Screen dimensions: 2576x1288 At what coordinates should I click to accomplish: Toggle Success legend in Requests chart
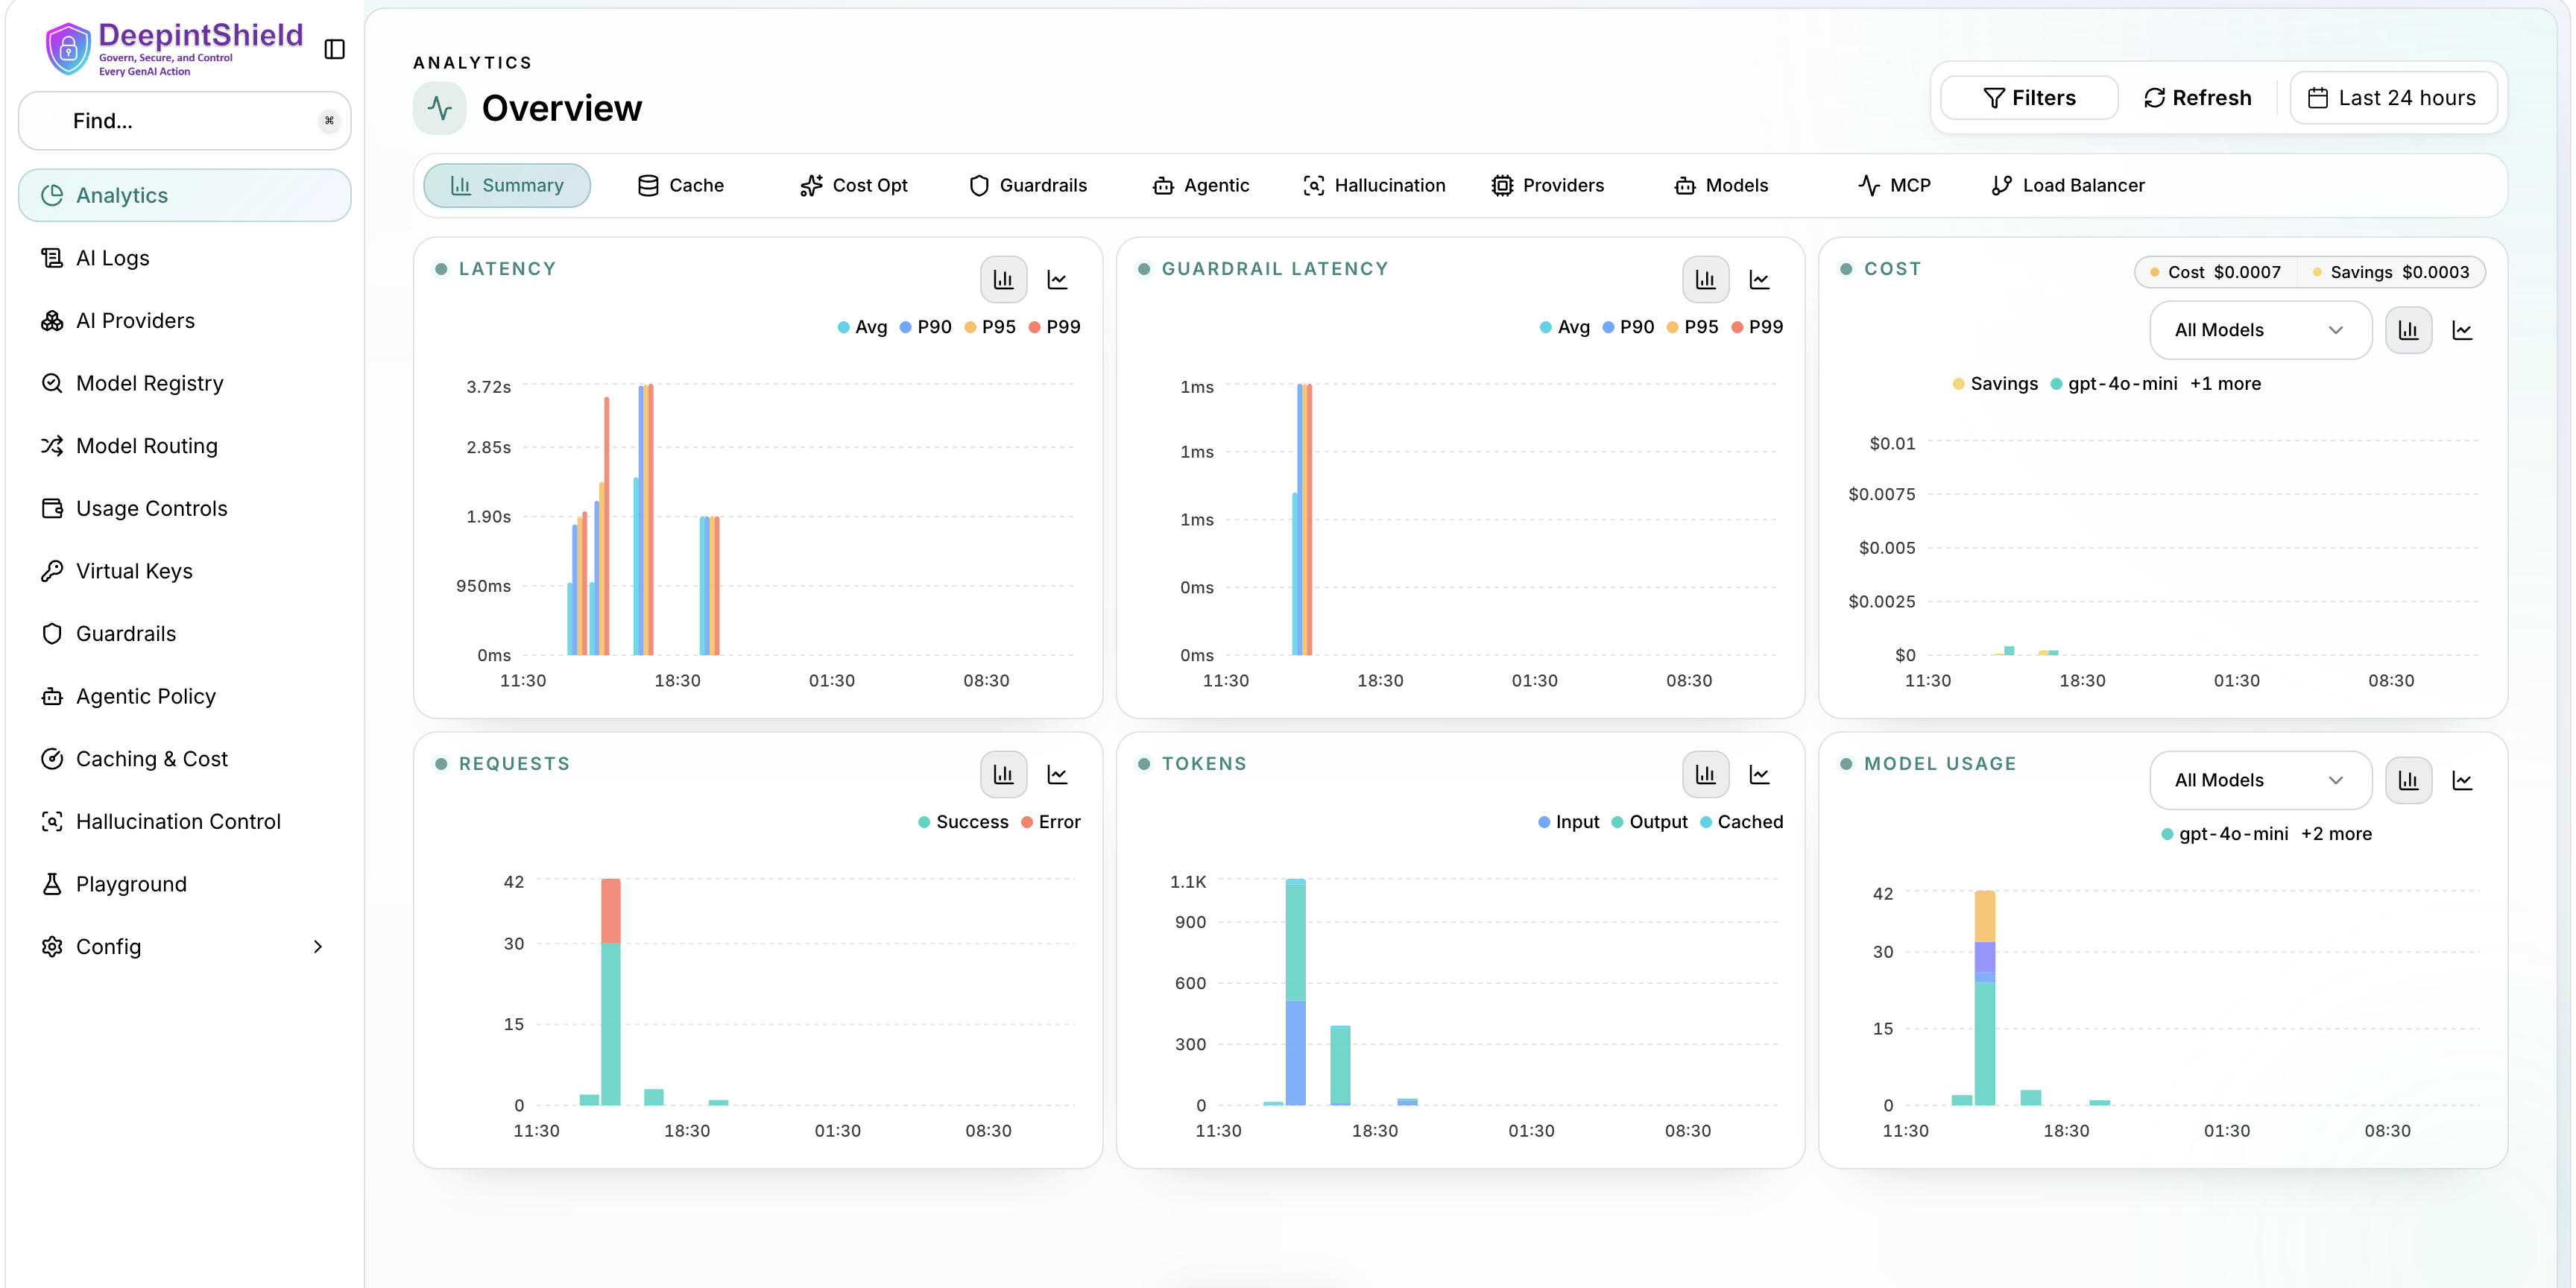pyautogui.click(x=963, y=823)
